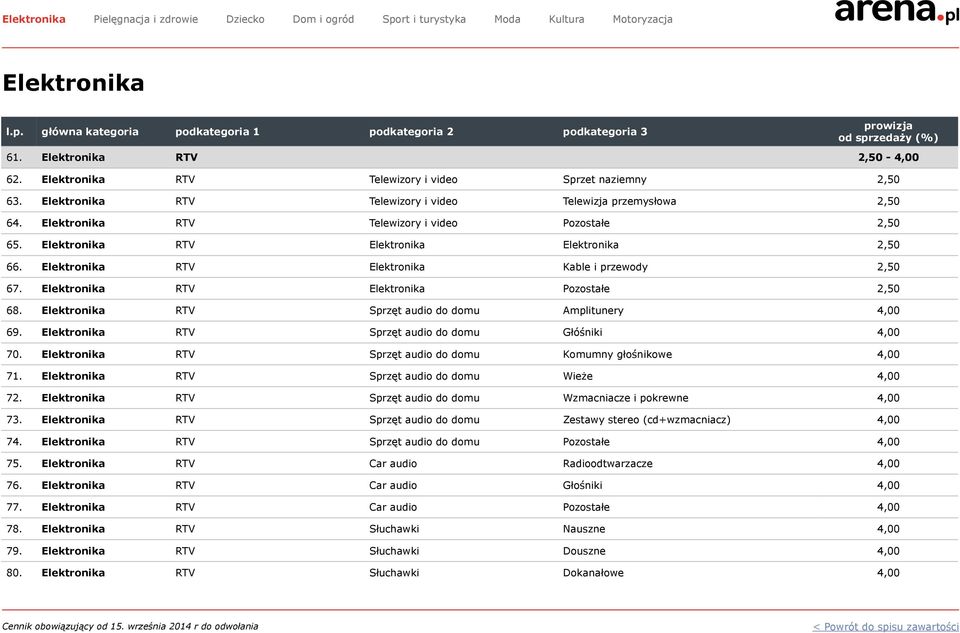
Task: Click the Kable i przewody cell
Action: (x=605, y=267)
